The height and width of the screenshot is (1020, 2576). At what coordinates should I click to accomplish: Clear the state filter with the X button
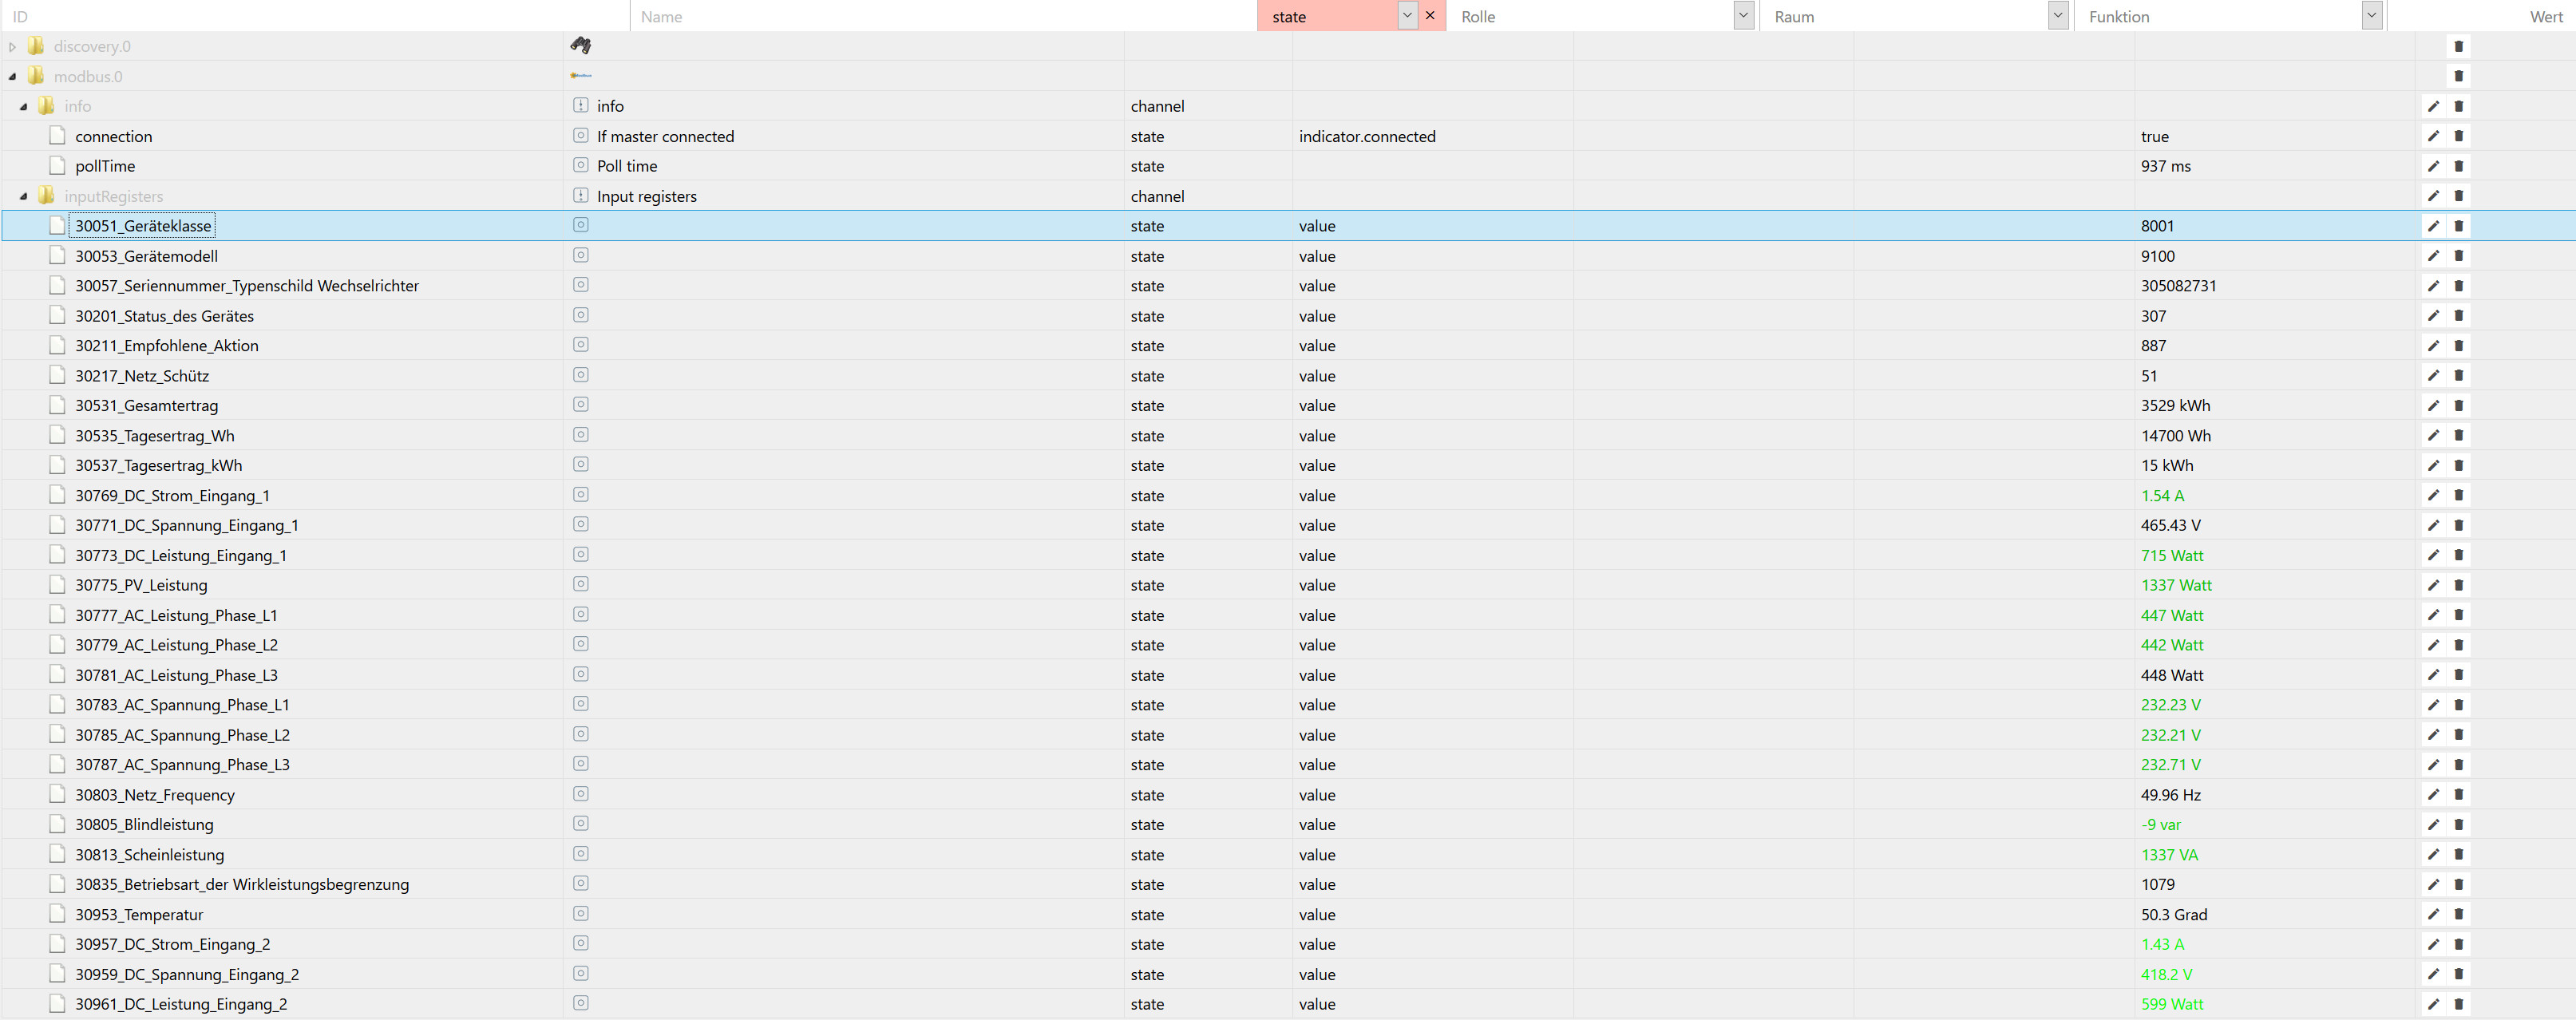tap(1431, 15)
